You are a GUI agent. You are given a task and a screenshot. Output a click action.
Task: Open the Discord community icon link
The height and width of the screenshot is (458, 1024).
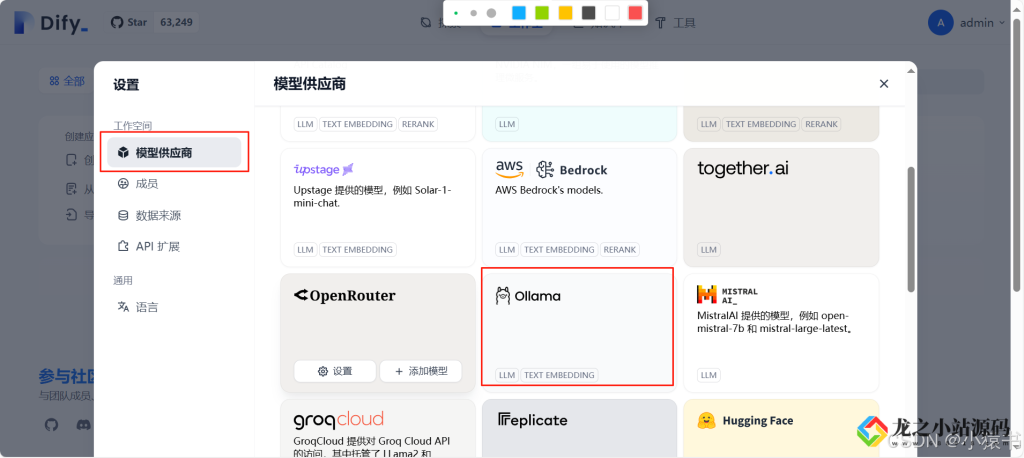(x=83, y=425)
